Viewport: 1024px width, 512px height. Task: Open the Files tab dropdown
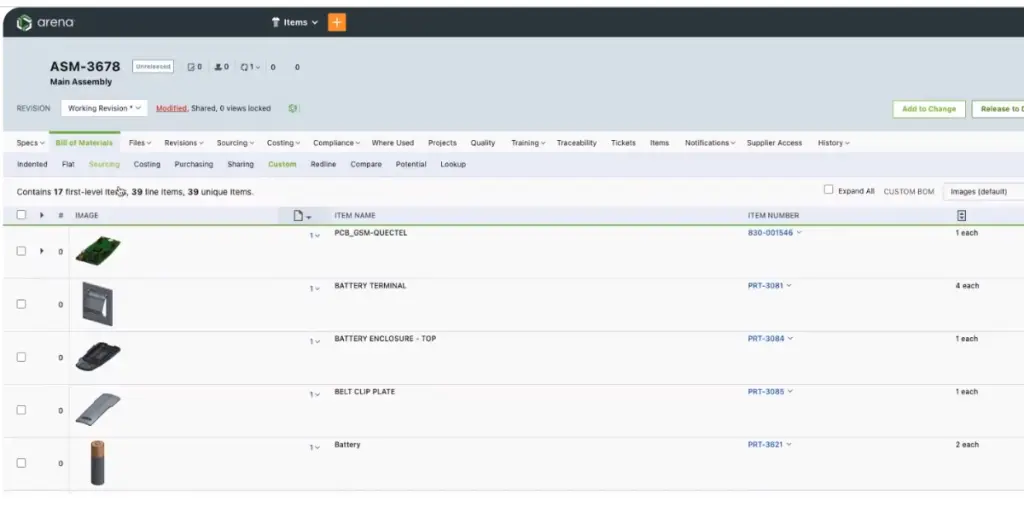click(140, 143)
